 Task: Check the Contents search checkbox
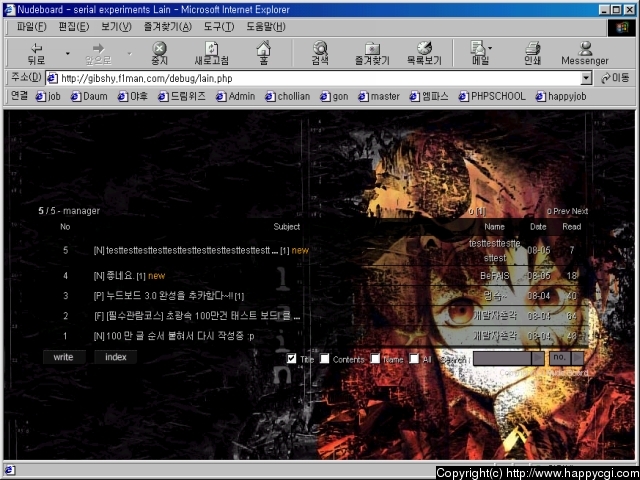pos(324,358)
